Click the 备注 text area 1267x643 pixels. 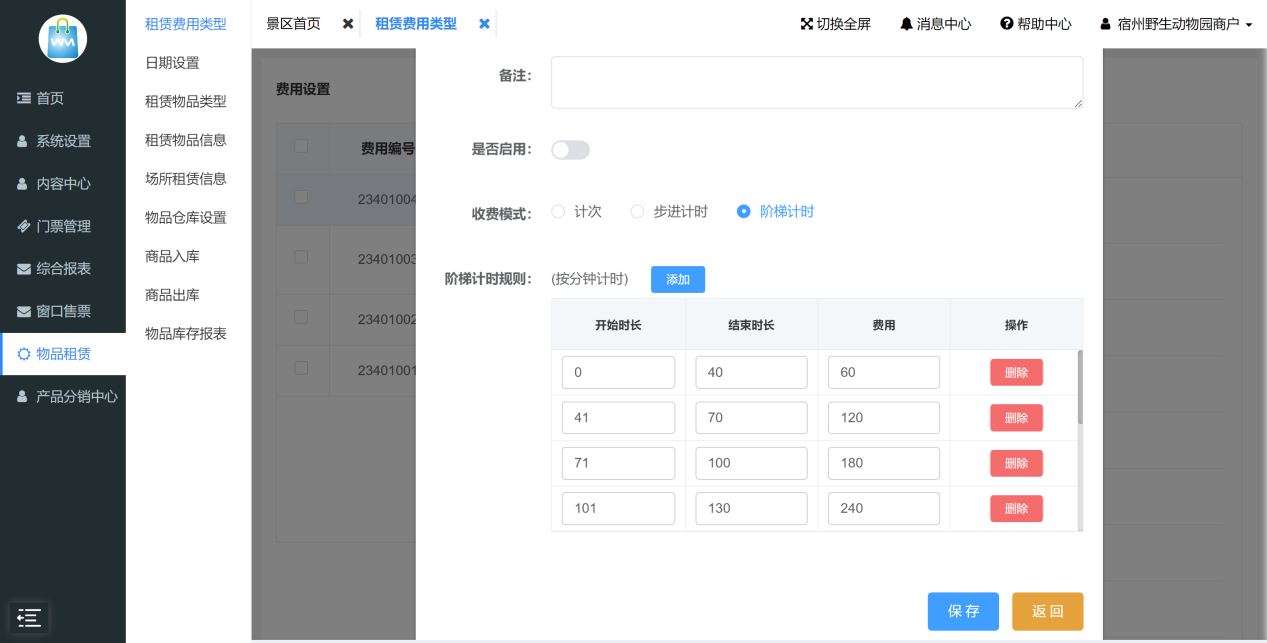[x=817, y=82]
